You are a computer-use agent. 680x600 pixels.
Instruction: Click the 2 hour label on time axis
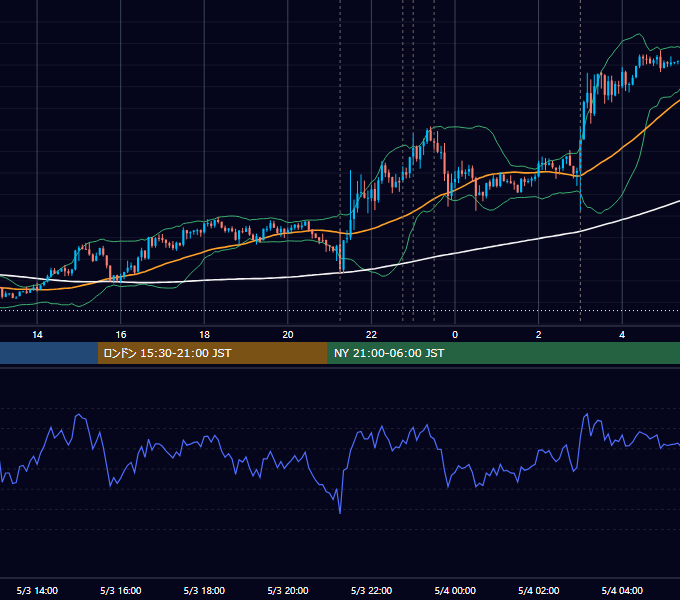pos(539,335)
